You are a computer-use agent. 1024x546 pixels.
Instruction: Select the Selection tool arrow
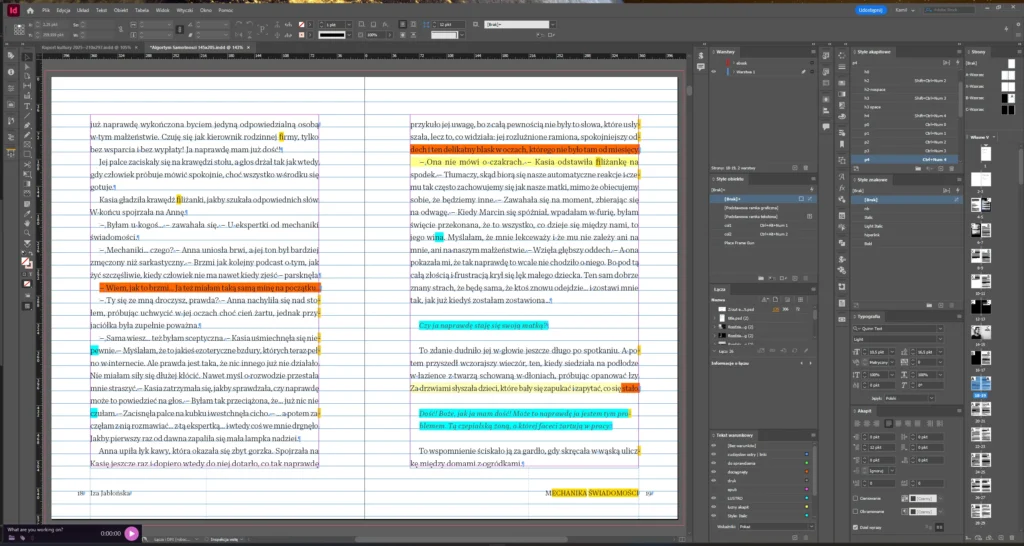27,57
